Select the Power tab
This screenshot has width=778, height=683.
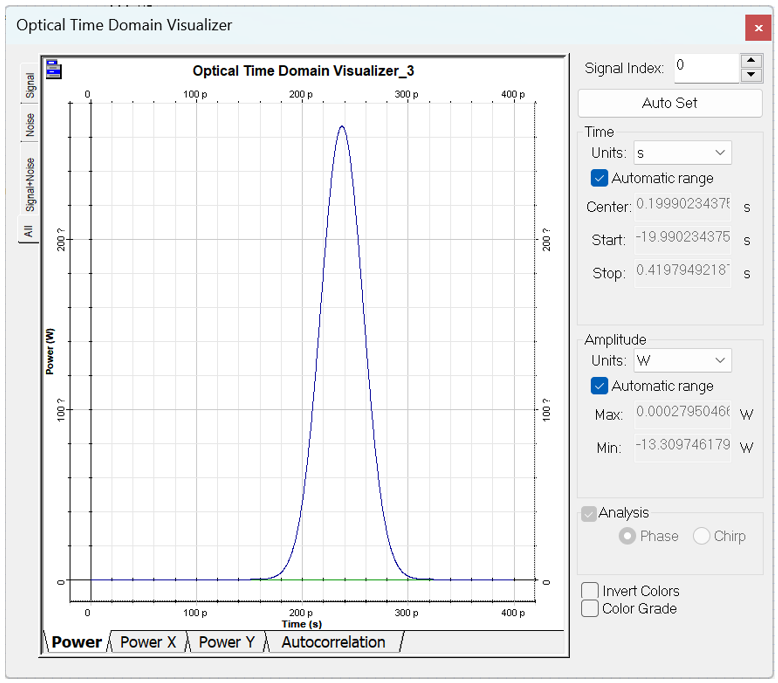click(77, 642)
